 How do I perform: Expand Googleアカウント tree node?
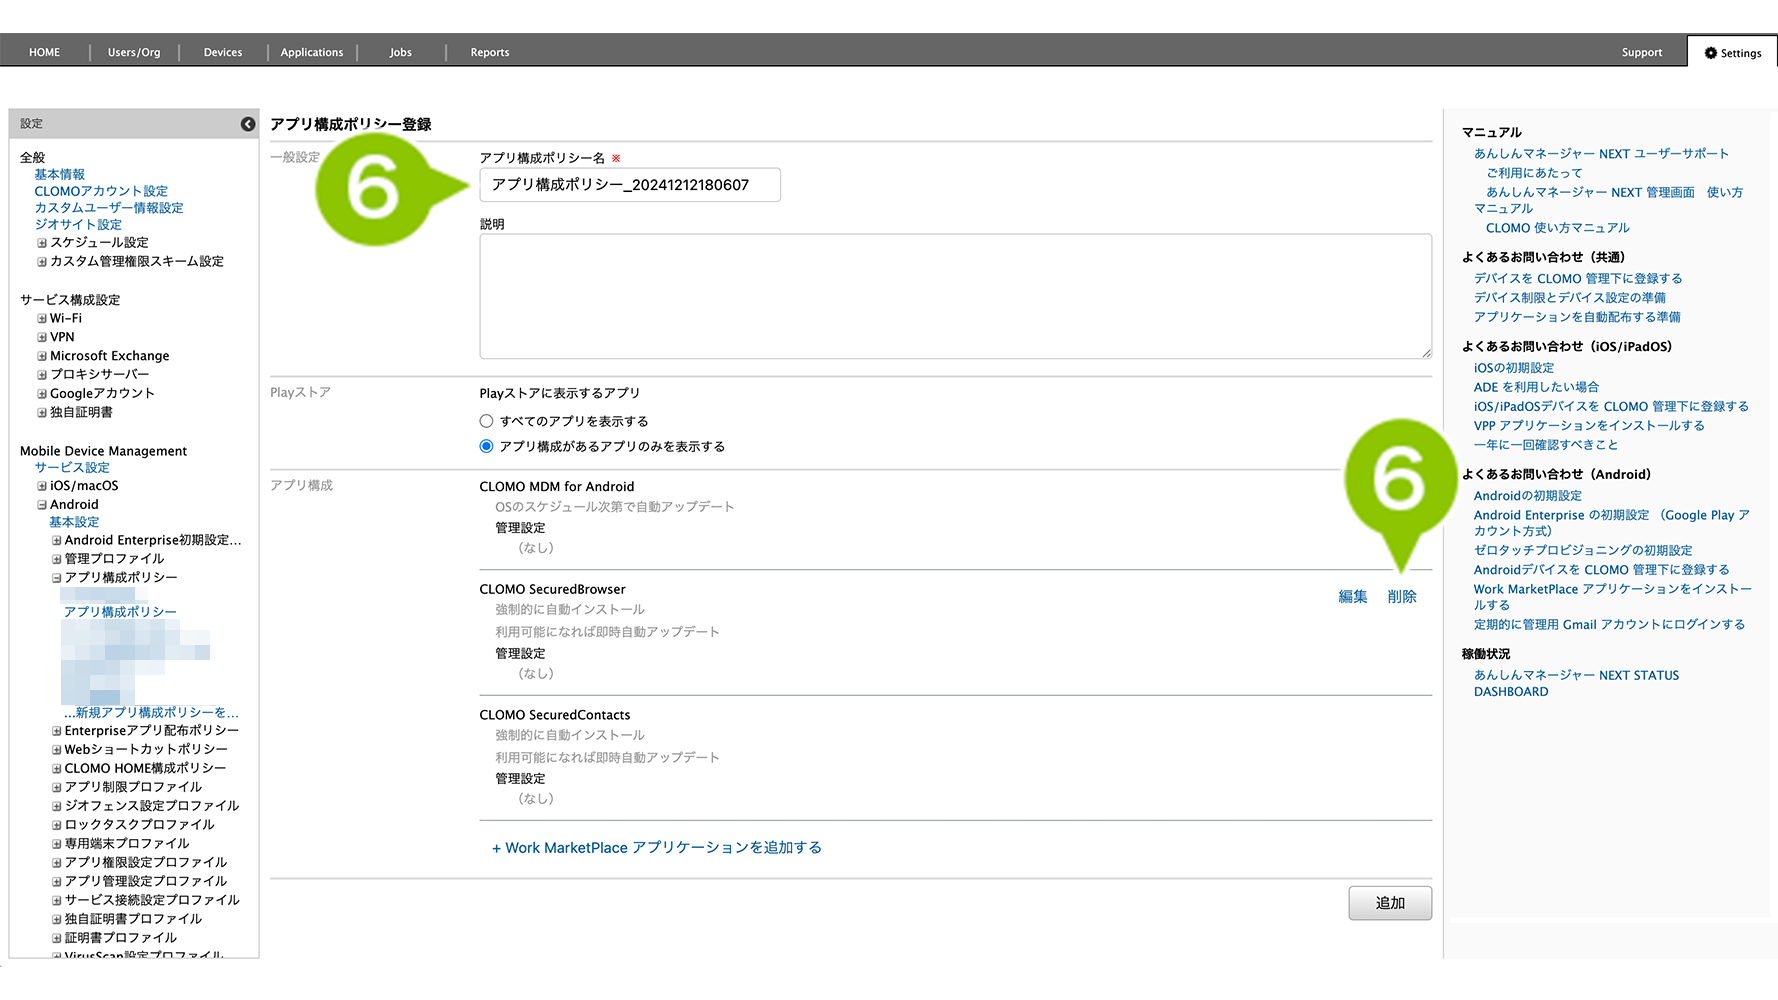point(42,394)
